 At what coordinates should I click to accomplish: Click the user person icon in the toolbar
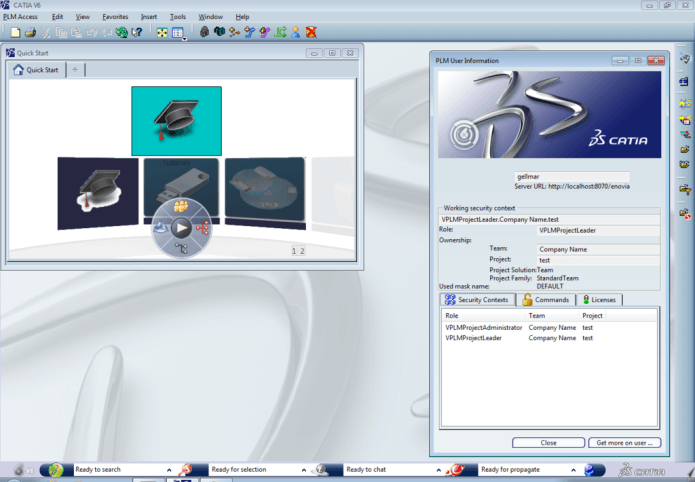pos(295,33)
